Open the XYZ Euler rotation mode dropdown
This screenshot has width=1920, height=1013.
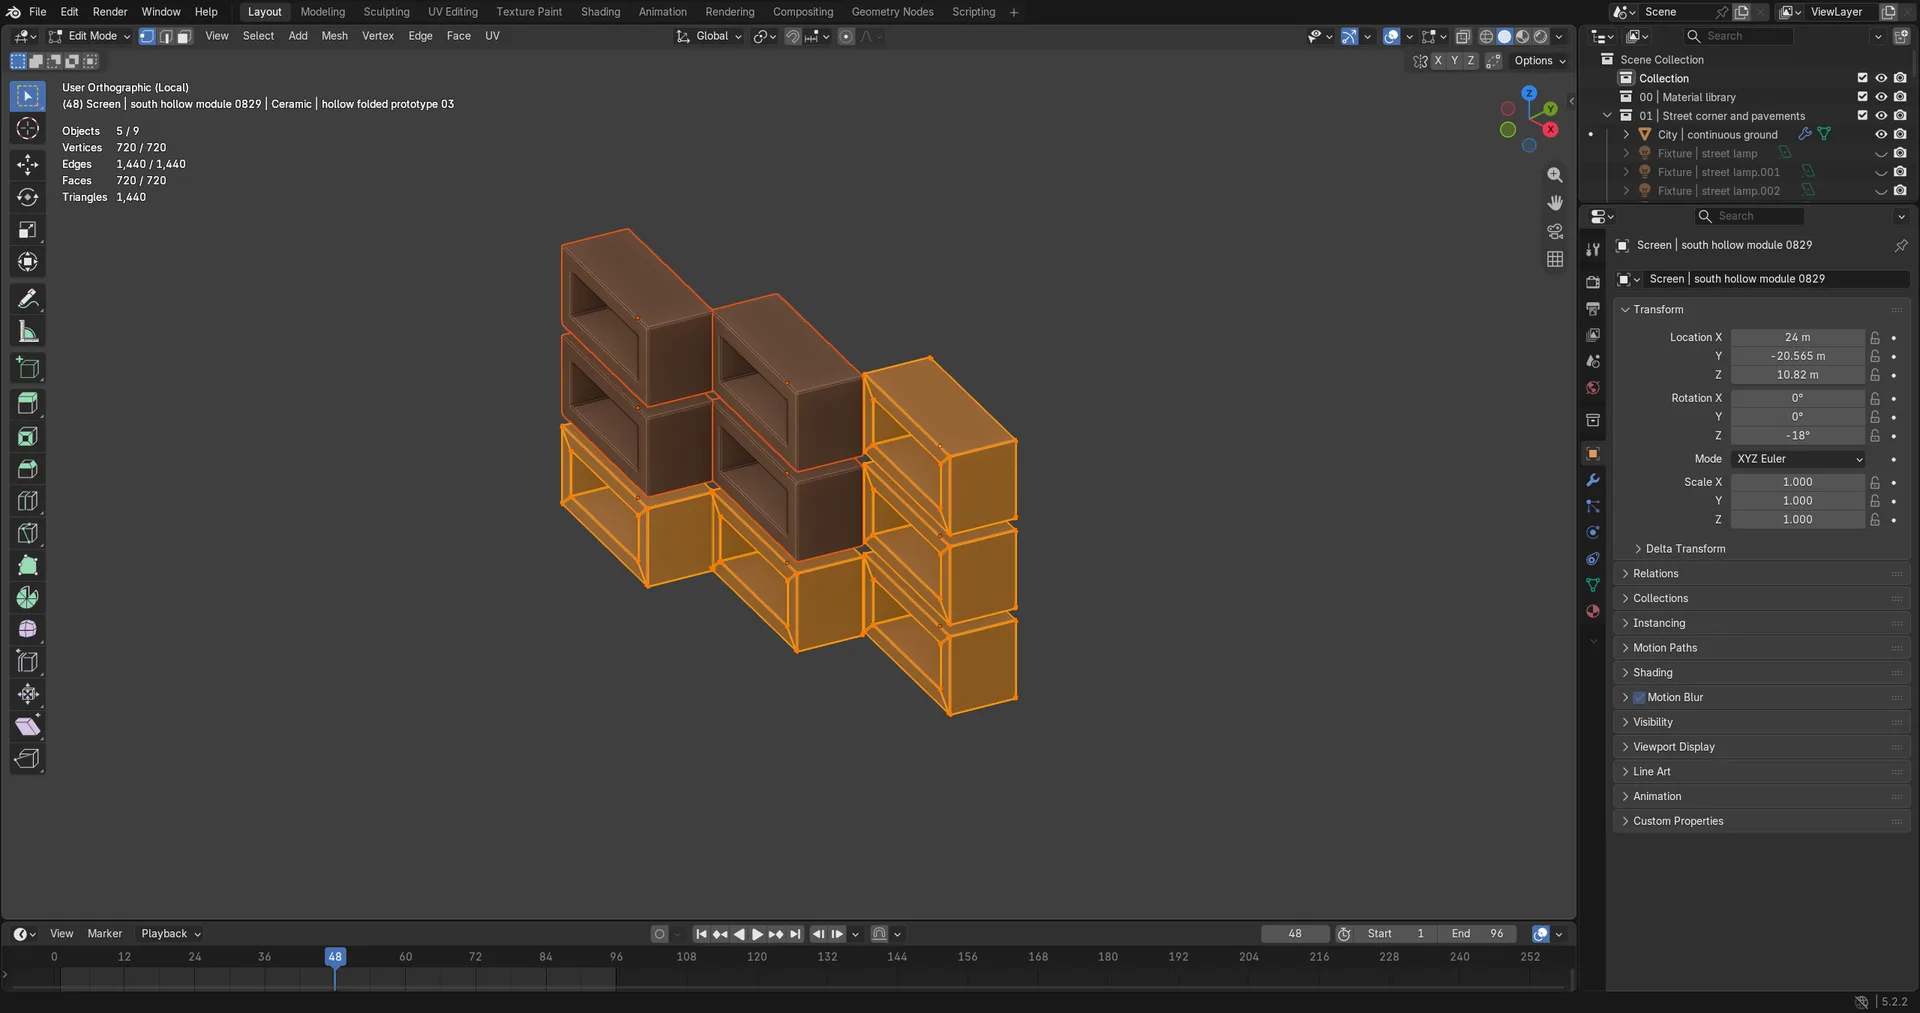1799,459
